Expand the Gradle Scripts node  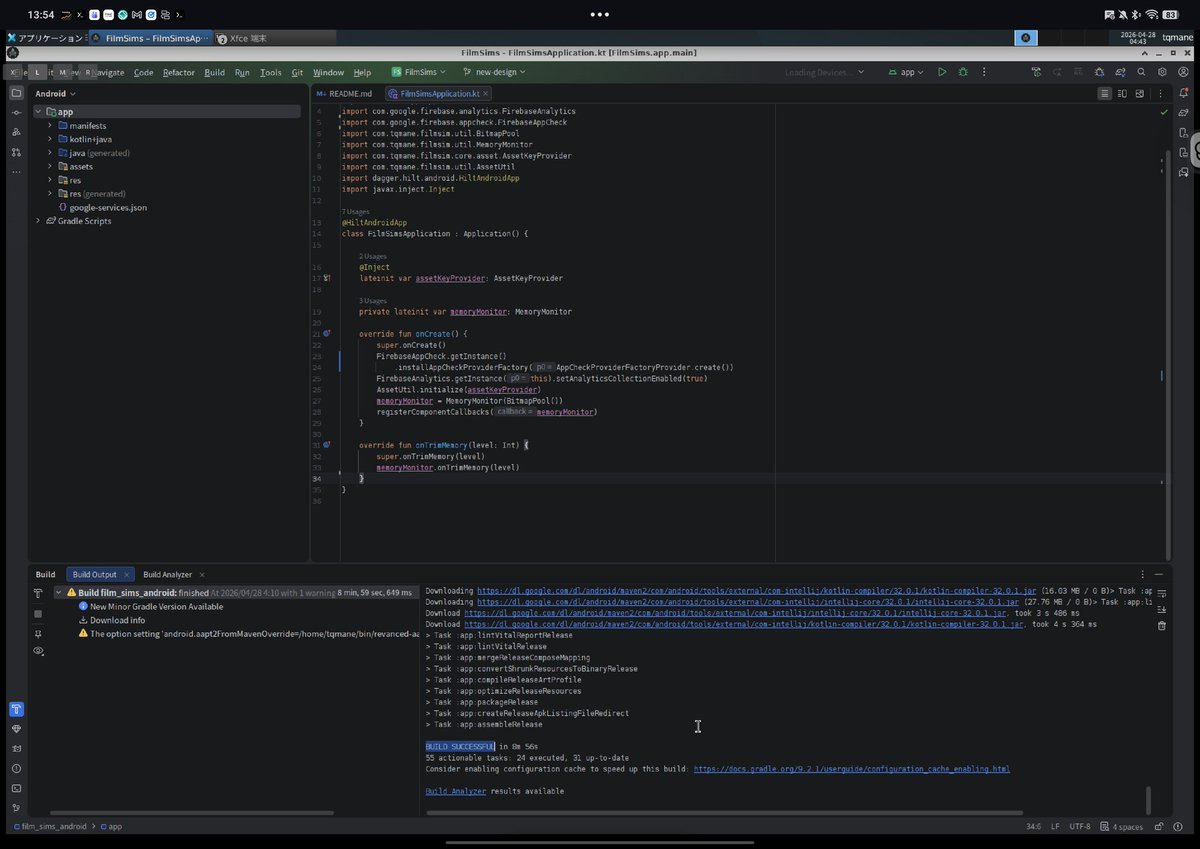pyautogui.click(x=38, y=221)
